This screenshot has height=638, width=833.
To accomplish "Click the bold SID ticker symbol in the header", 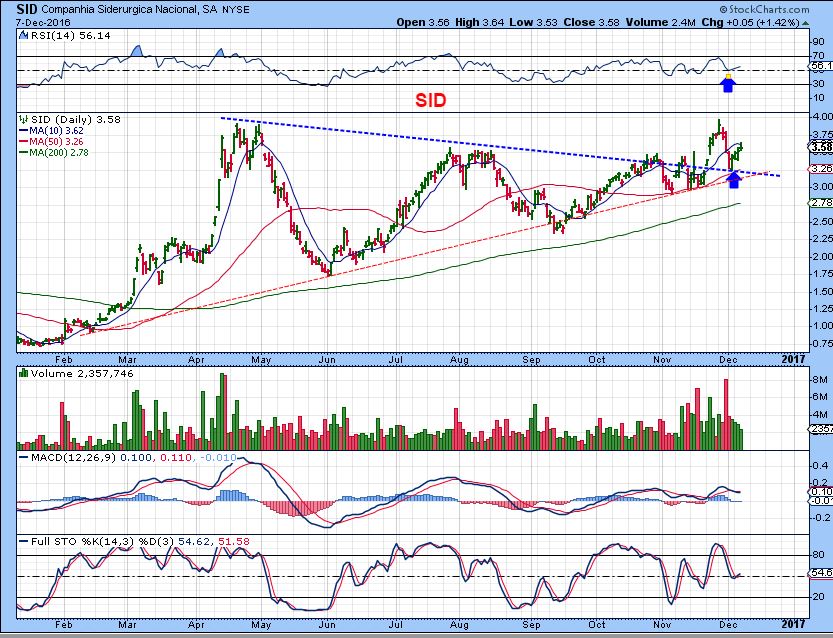I will coord(27,9).
